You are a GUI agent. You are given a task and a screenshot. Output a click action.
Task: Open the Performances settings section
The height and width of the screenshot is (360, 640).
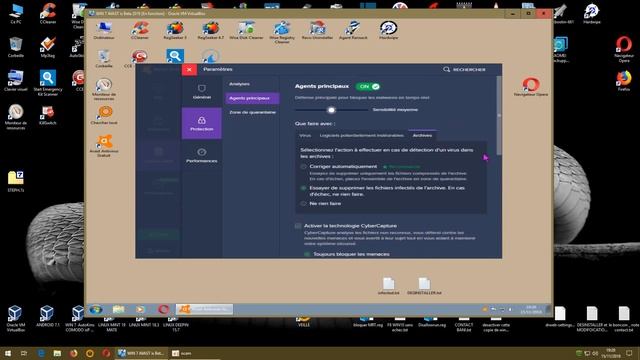coord(202,156)
